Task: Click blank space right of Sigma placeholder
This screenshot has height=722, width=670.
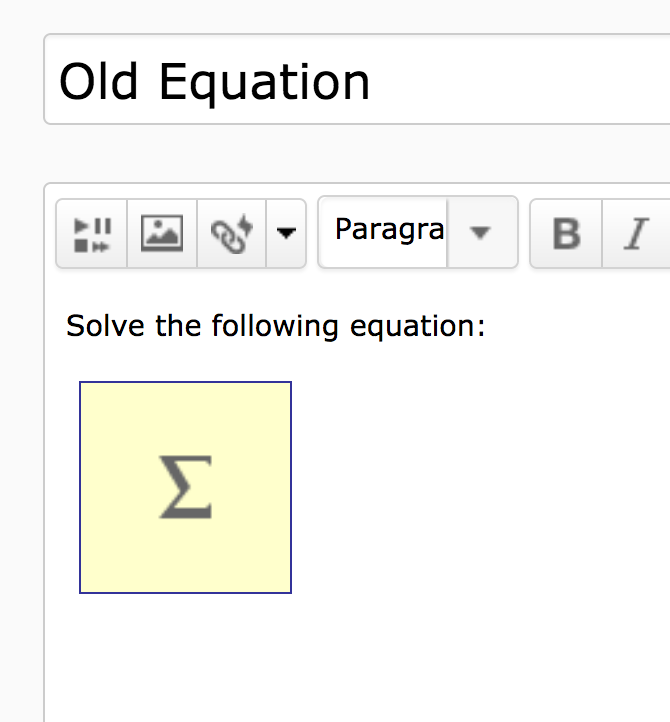Action: point(480,487)
